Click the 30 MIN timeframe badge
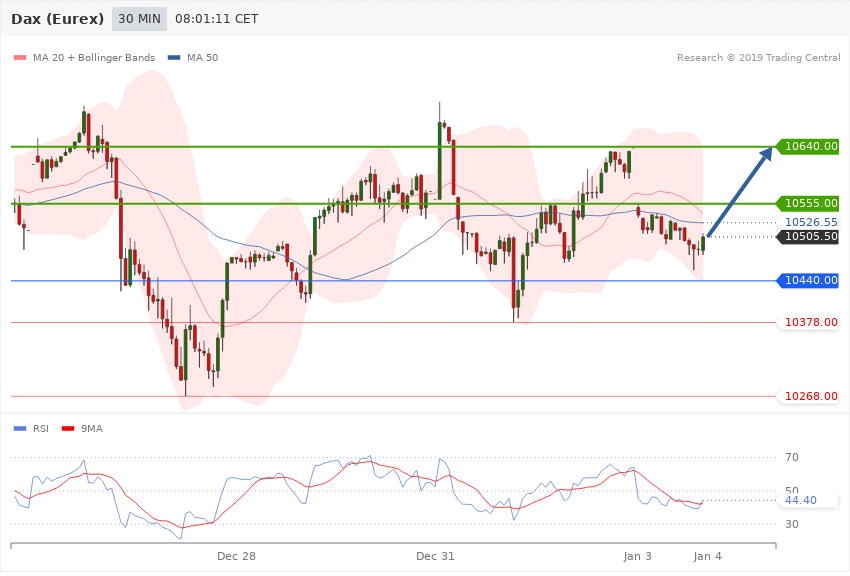 point(139,19)
